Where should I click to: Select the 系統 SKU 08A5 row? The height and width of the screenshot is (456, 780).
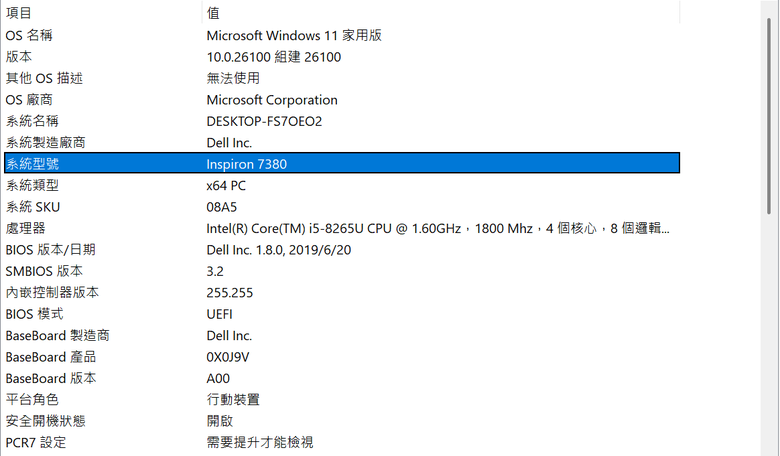coord(342,207)
